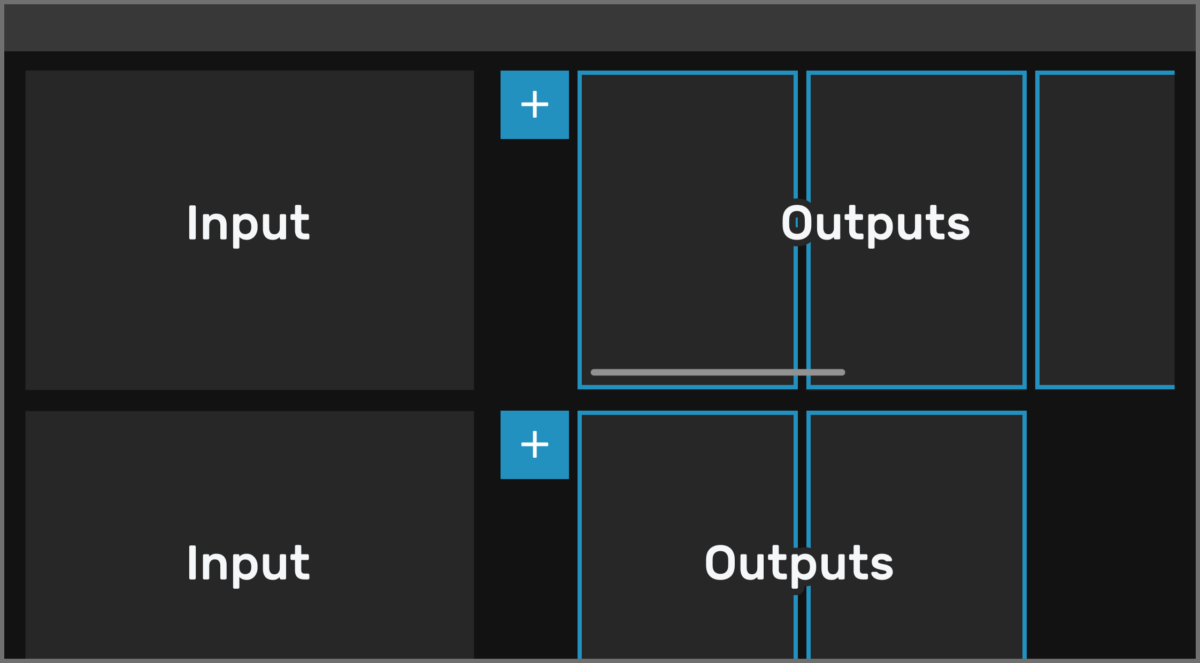1200x663 pixels.
Task: Click the progress bar inside the first output
Action: [x=717, y=371]
